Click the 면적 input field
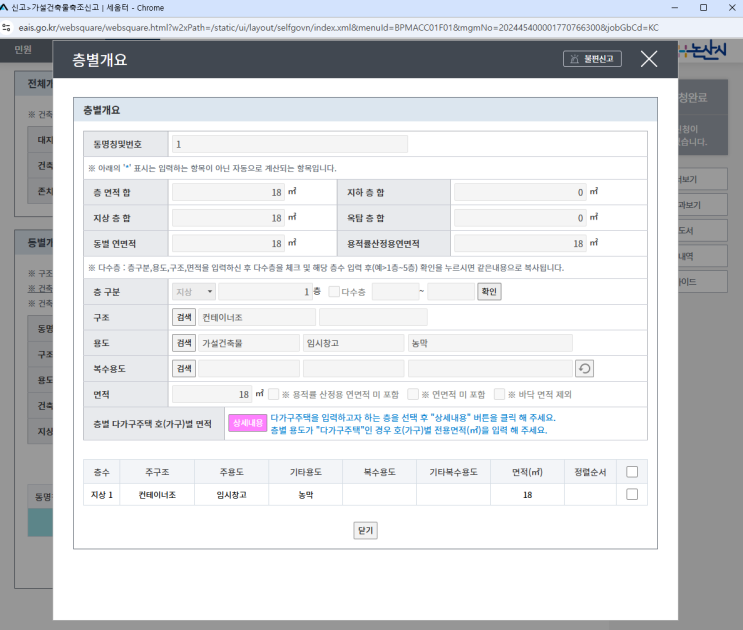 pos(212,394)
